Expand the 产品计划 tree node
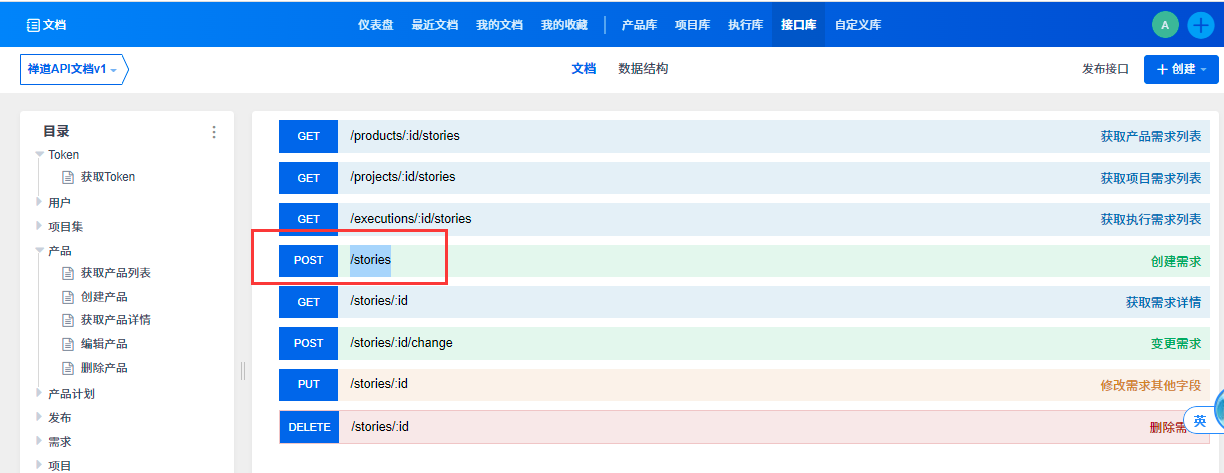Image resolution: width=1224 pixels, height=473 pixels. [40, 393]
